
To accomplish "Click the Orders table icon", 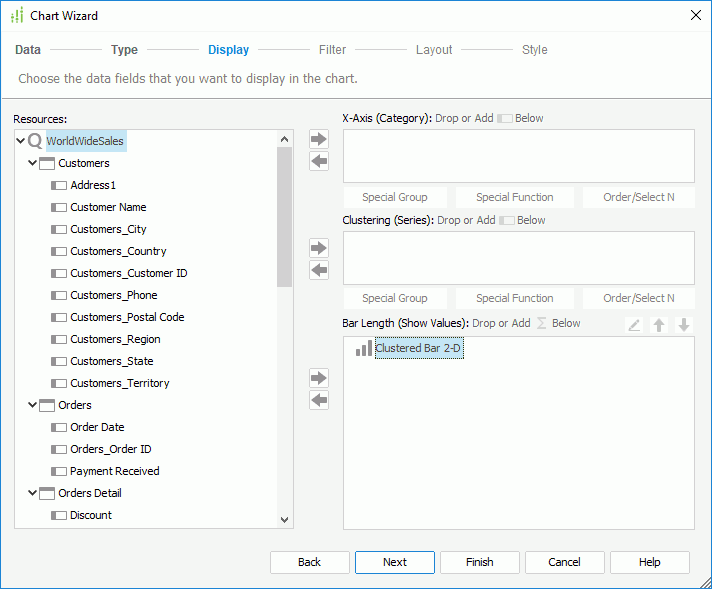I will (x=47, y=405).
